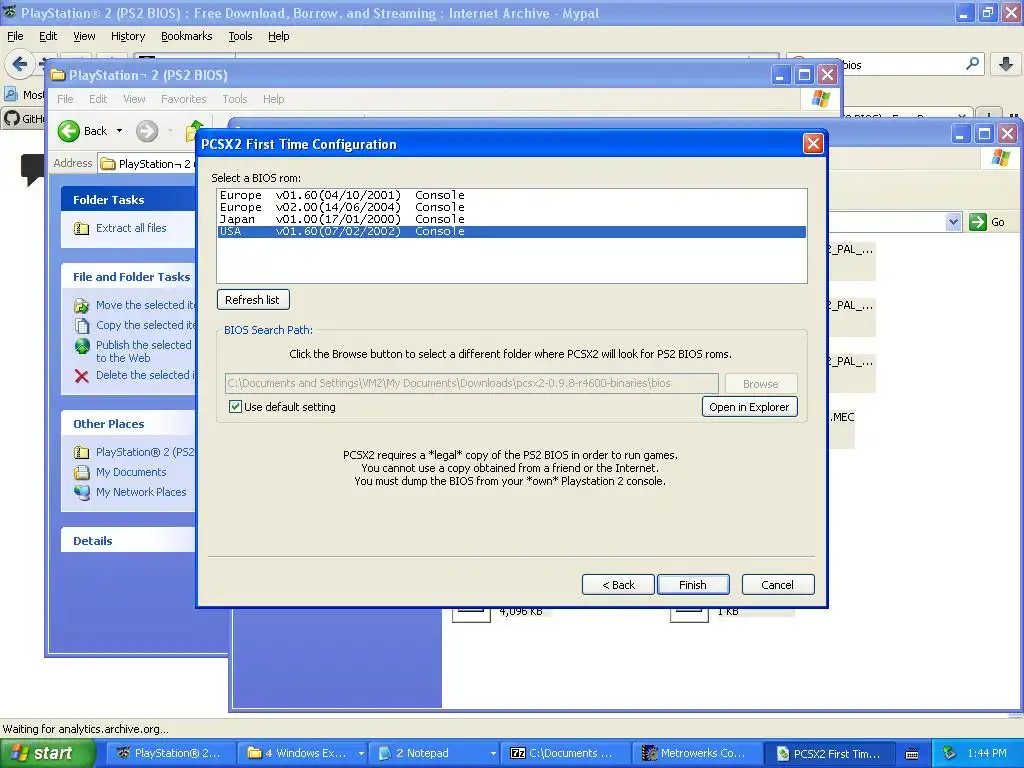The height and width of the screenshot is (768, 1024).
Task: Switch to PCSX2 First Time taskbar item
Action: pyautogui.click(x=829, y=753)
